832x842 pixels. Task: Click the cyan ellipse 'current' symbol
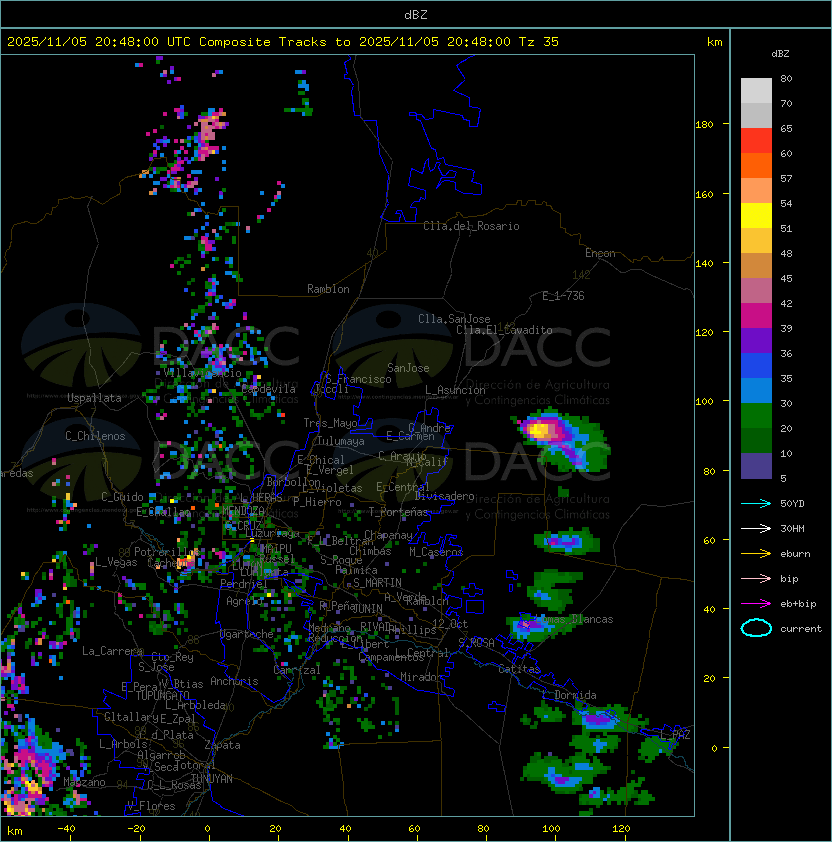coord(756,628)
